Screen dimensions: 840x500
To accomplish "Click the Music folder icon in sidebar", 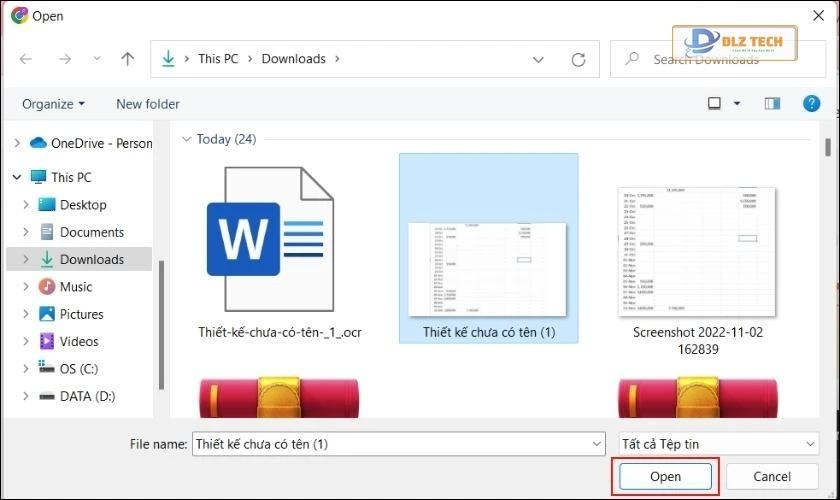I will point(47,287).
